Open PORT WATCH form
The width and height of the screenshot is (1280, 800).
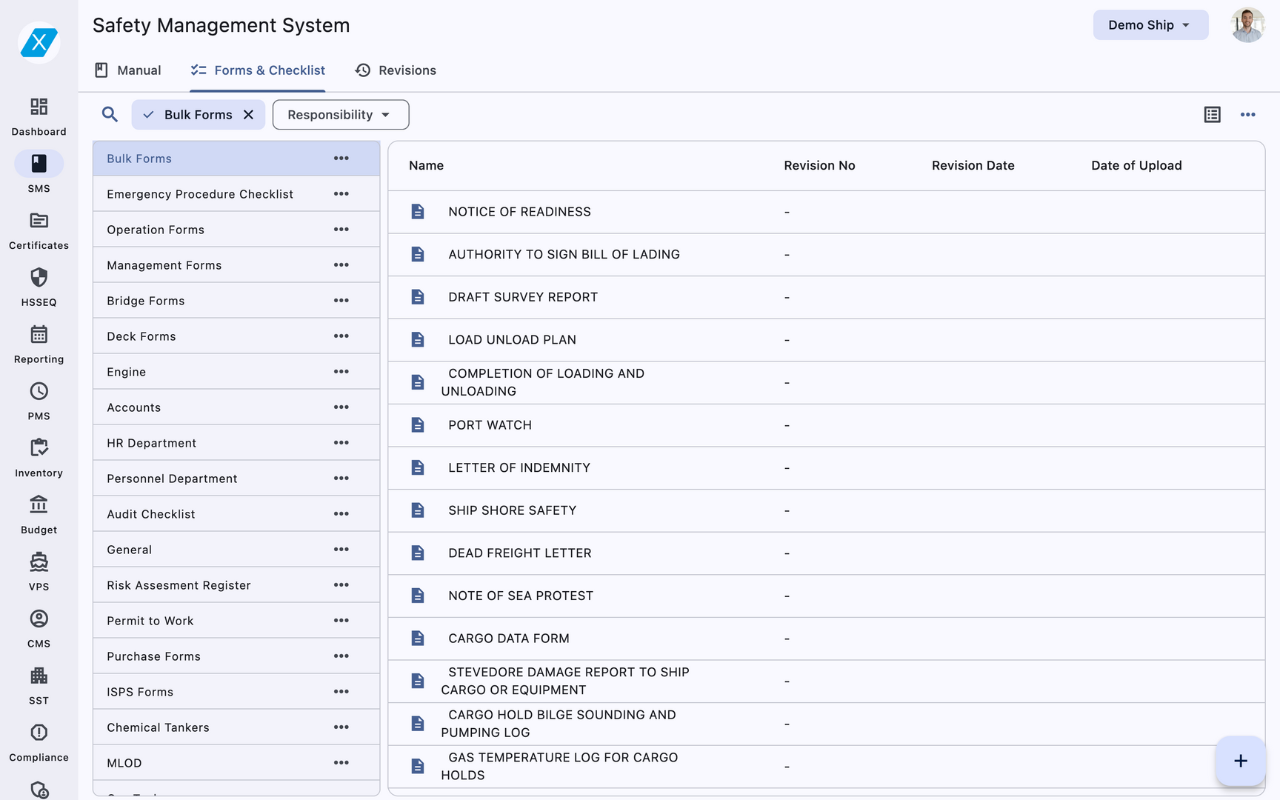click(490, 425)
